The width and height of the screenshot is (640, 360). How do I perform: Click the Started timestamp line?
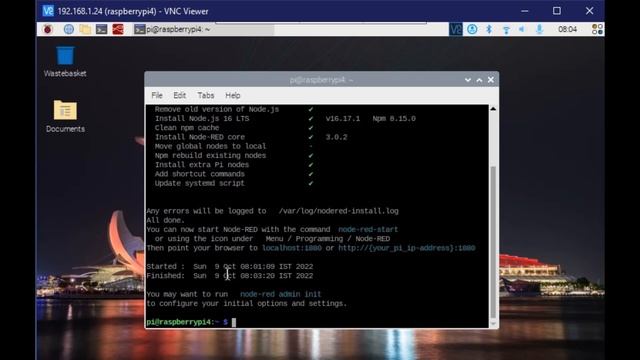[230, 267]
